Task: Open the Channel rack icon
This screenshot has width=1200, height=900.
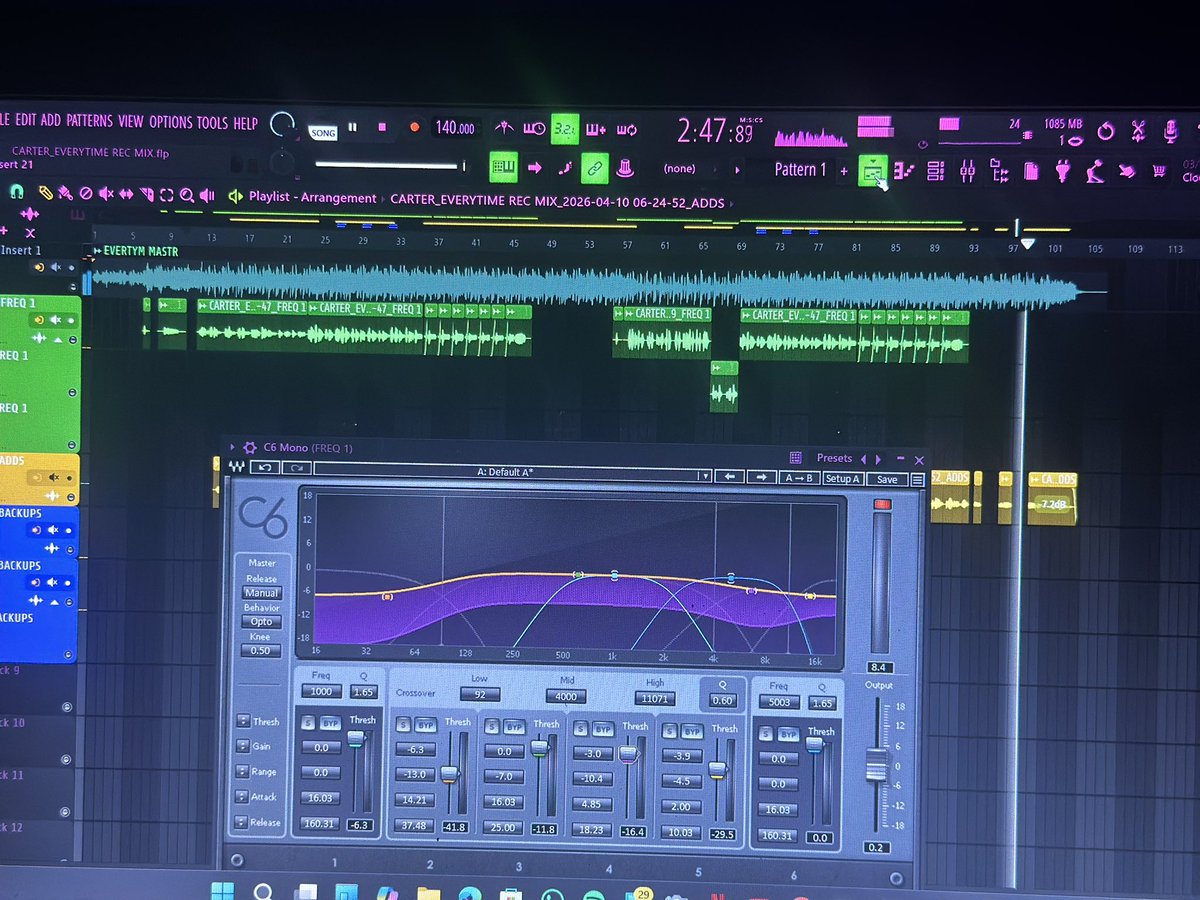Action: click(936, 171)
